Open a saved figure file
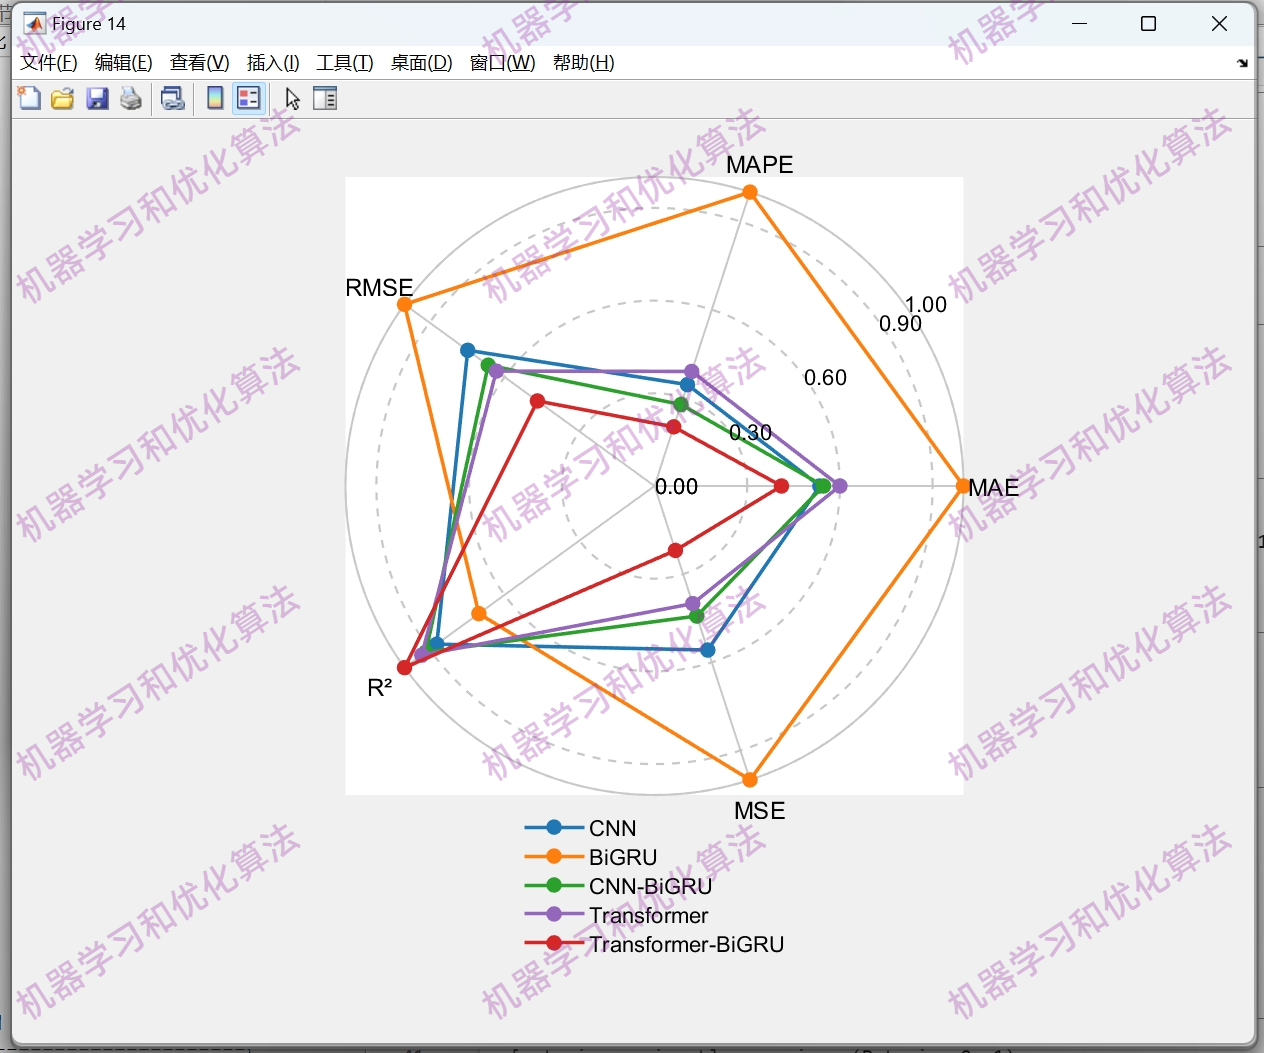 [x=62, y=98]
